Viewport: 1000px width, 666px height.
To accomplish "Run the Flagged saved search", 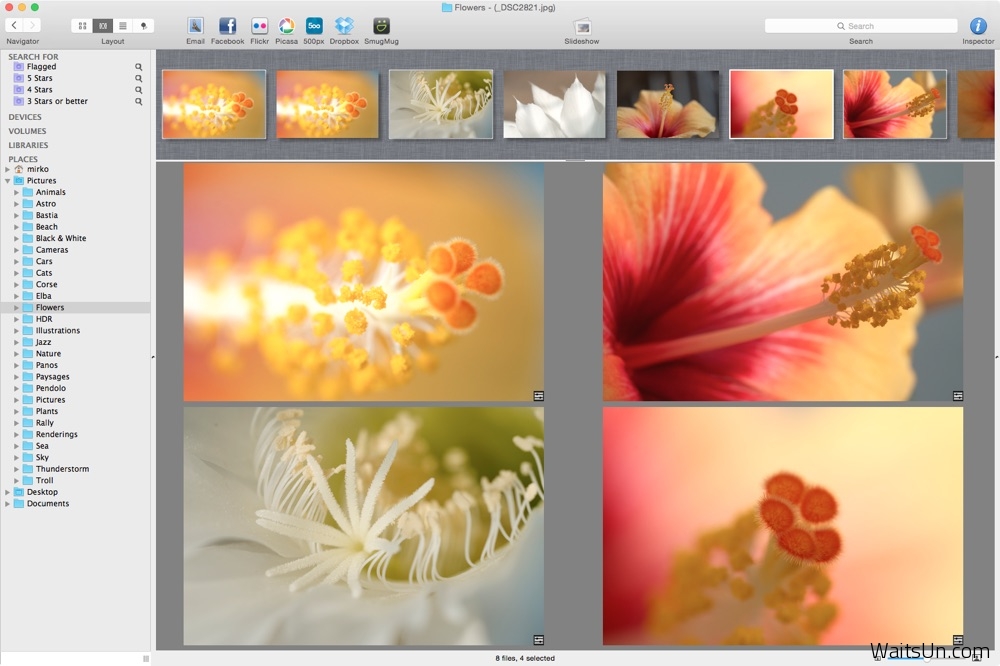I will coord(41,66).
